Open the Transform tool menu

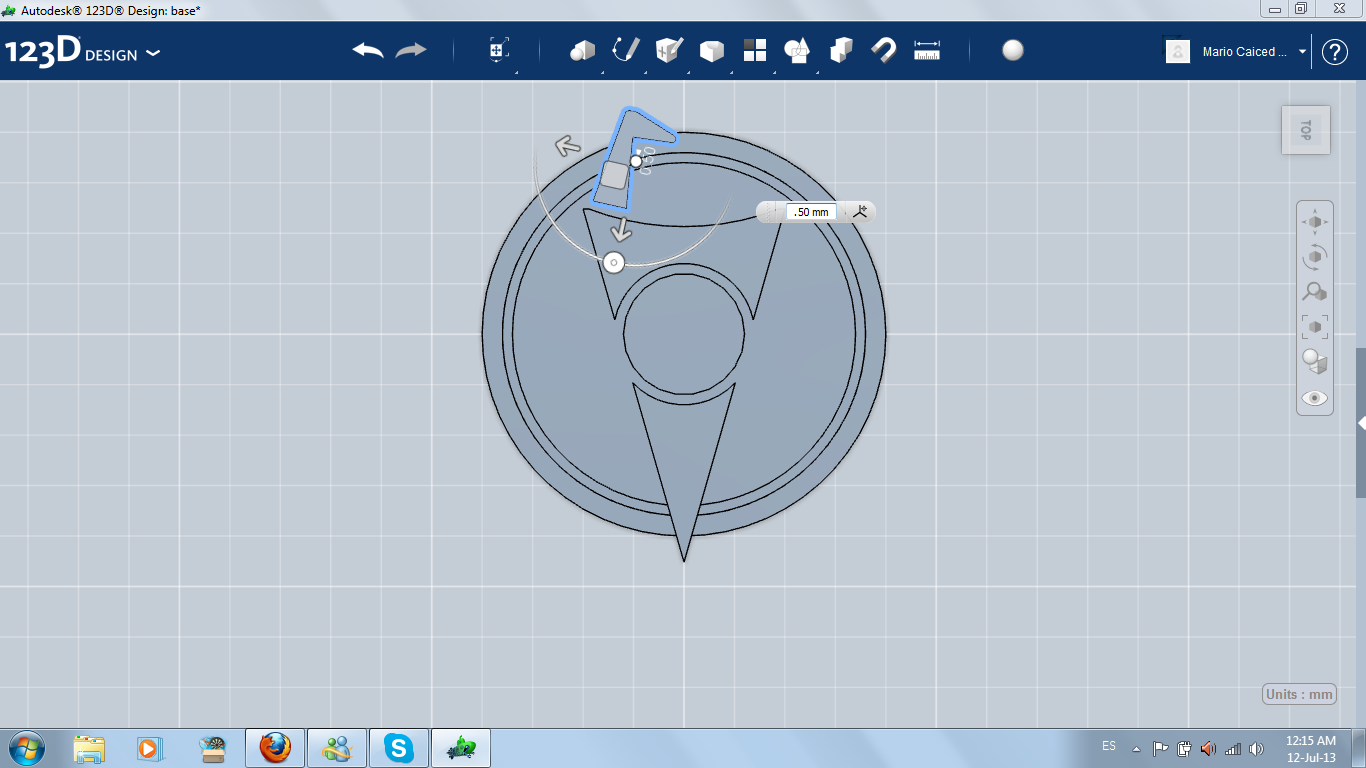tap(499, 50)
